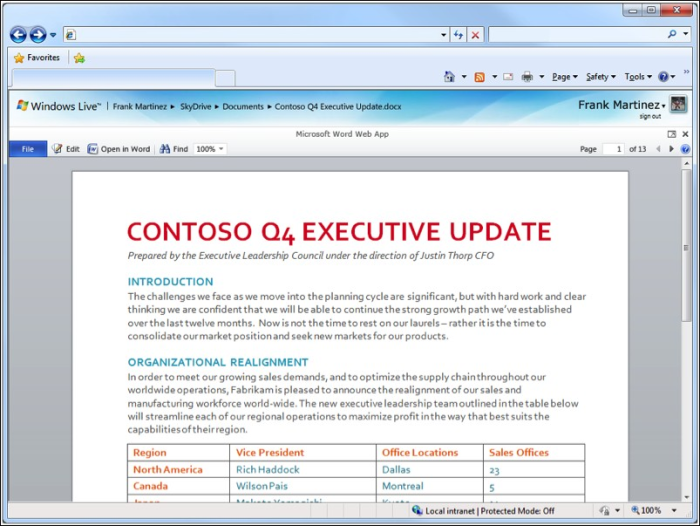Click the RSS feeds icon
Screen dimensions: 700x526
click(479, 77)
